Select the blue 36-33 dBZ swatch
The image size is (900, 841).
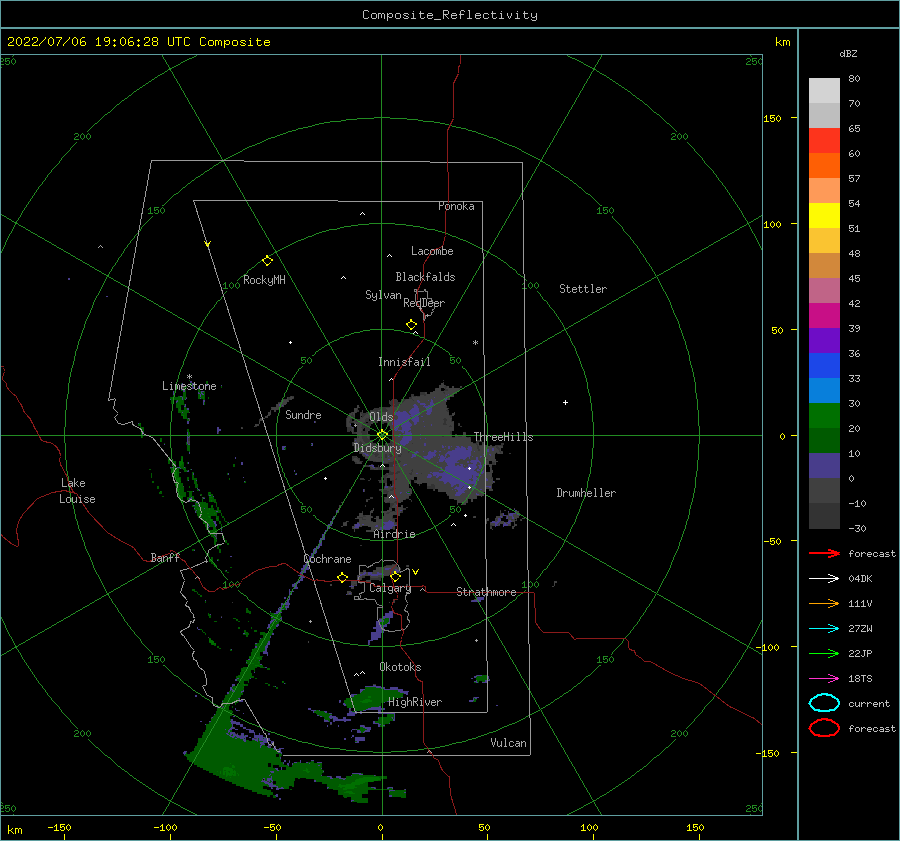(824, 366)
